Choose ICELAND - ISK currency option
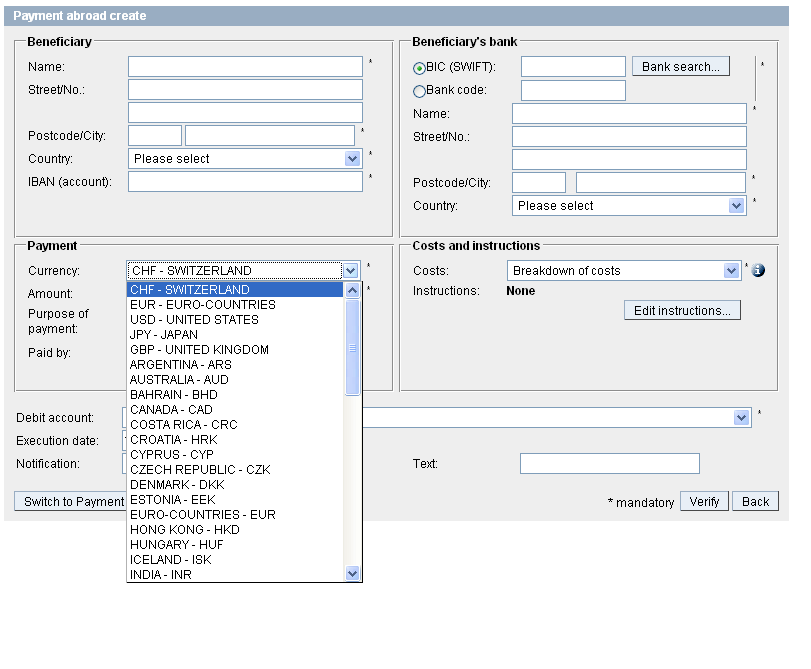Image resolution: width=811 pixels, height=669 pixels. click(x=235, y=560)
